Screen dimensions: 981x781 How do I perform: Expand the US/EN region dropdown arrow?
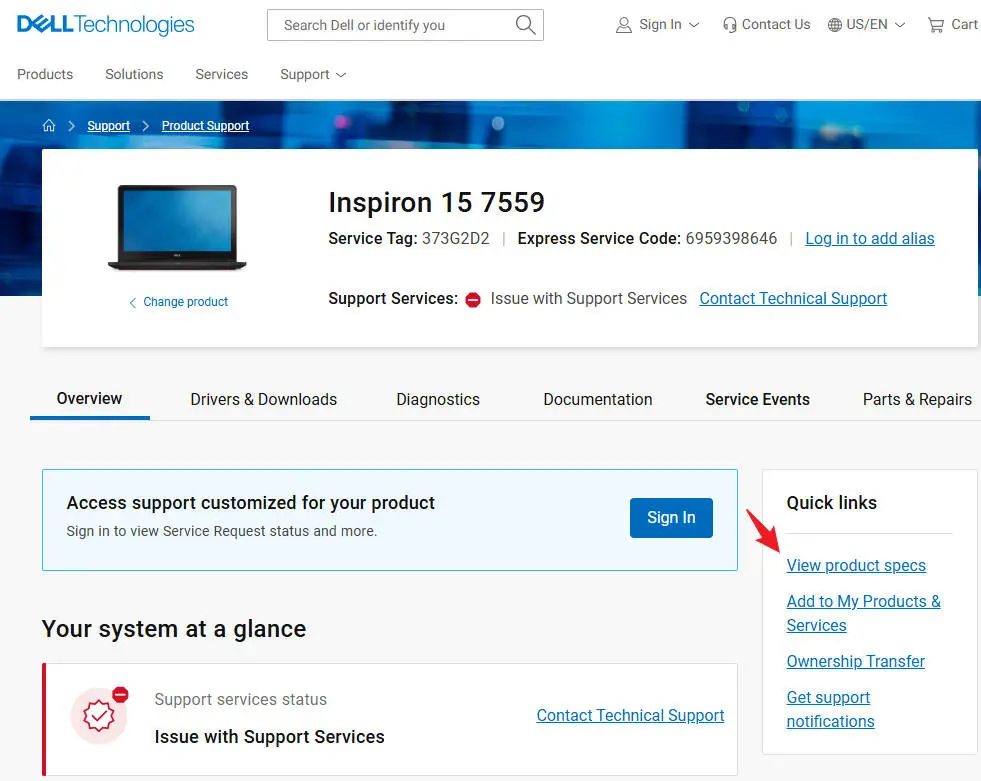coord(900,25)
